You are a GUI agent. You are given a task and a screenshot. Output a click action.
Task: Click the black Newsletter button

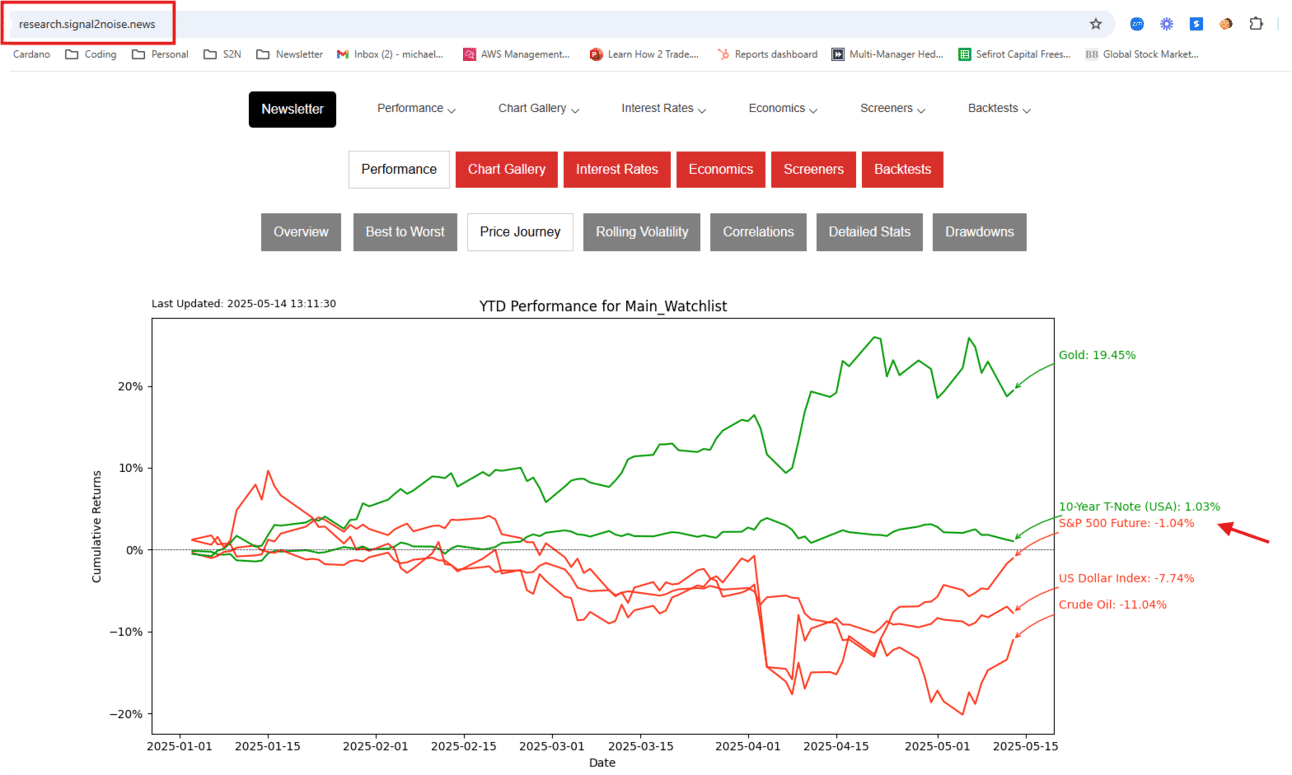[x=292, y=110]
